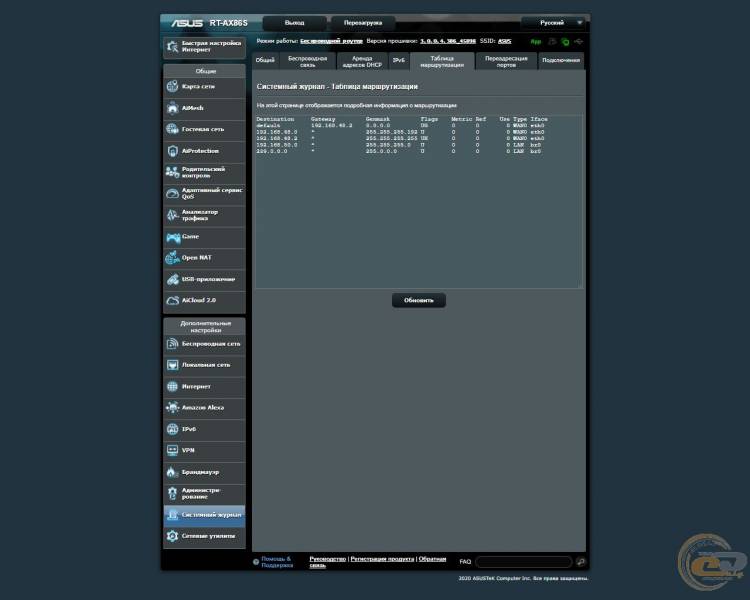The width and height of the screenshot is (750, 600).
Task: Open Интернет globe icon in sidebar
Action: click(x=172, y=387)
